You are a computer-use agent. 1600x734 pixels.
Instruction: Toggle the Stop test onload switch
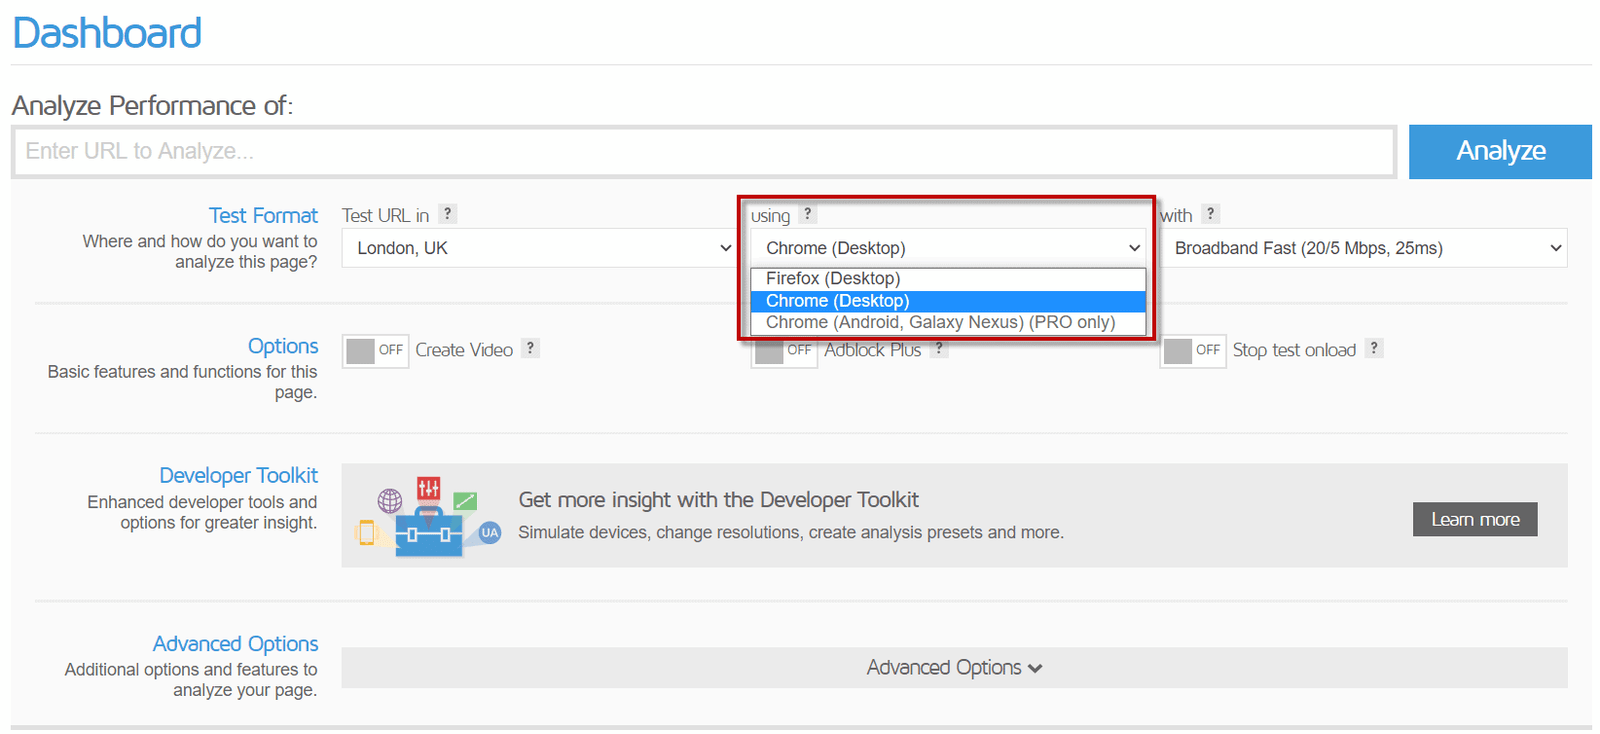tap(1193, 351)
